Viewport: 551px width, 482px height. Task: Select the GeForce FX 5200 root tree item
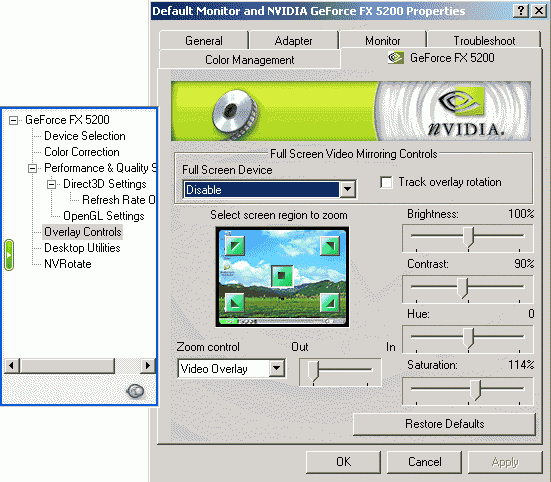[67, 120]
